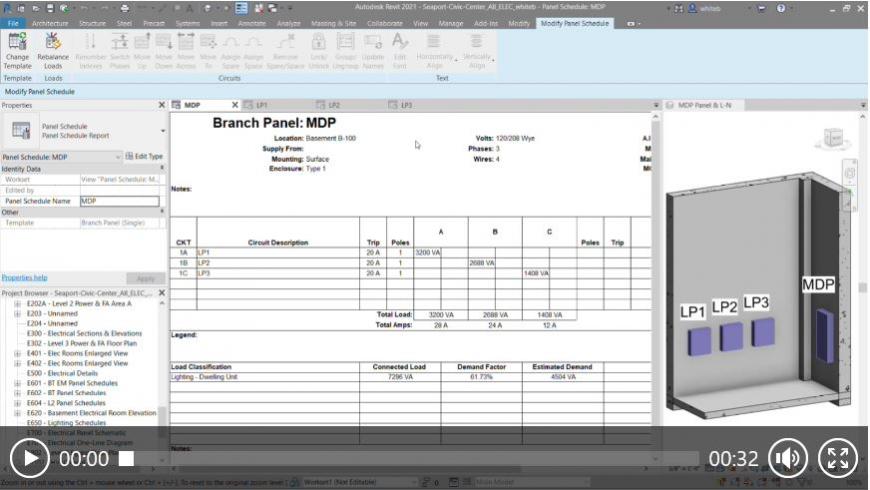The image size is (870, 490).
Task: Click the Update Names icon
Action: tap(373, 42)
